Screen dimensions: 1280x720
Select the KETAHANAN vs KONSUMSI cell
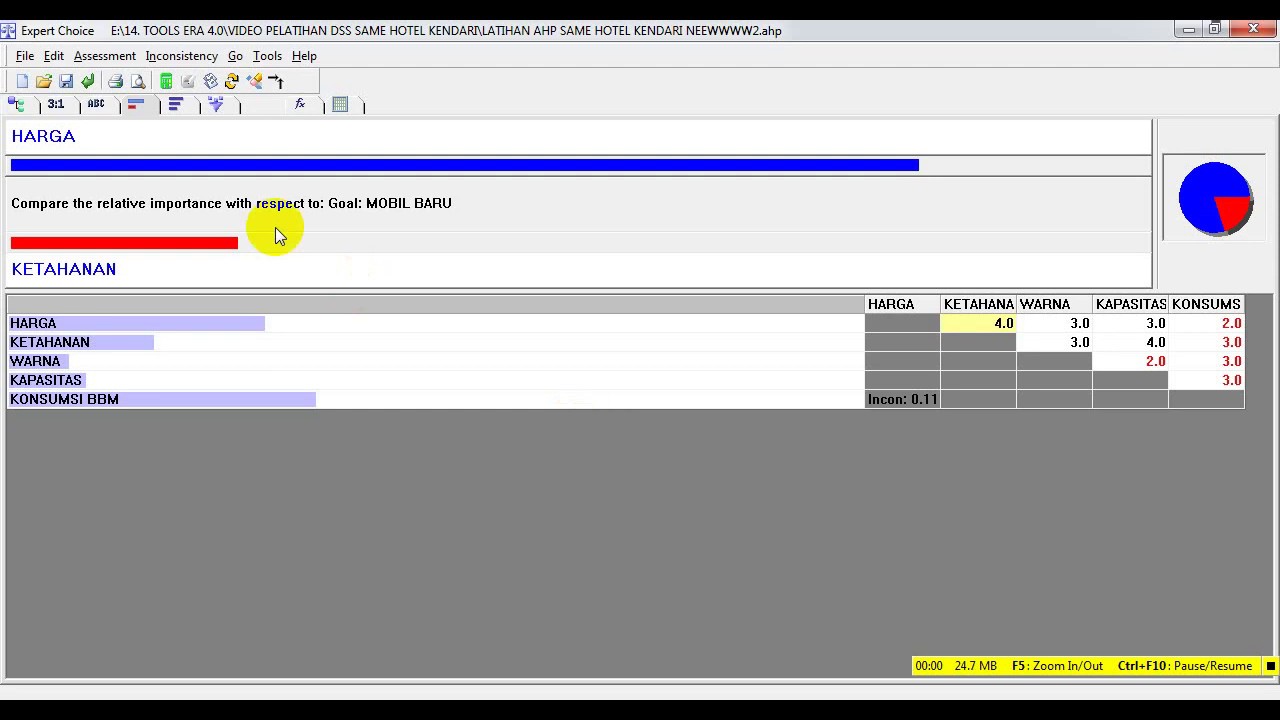(1206, 342)
